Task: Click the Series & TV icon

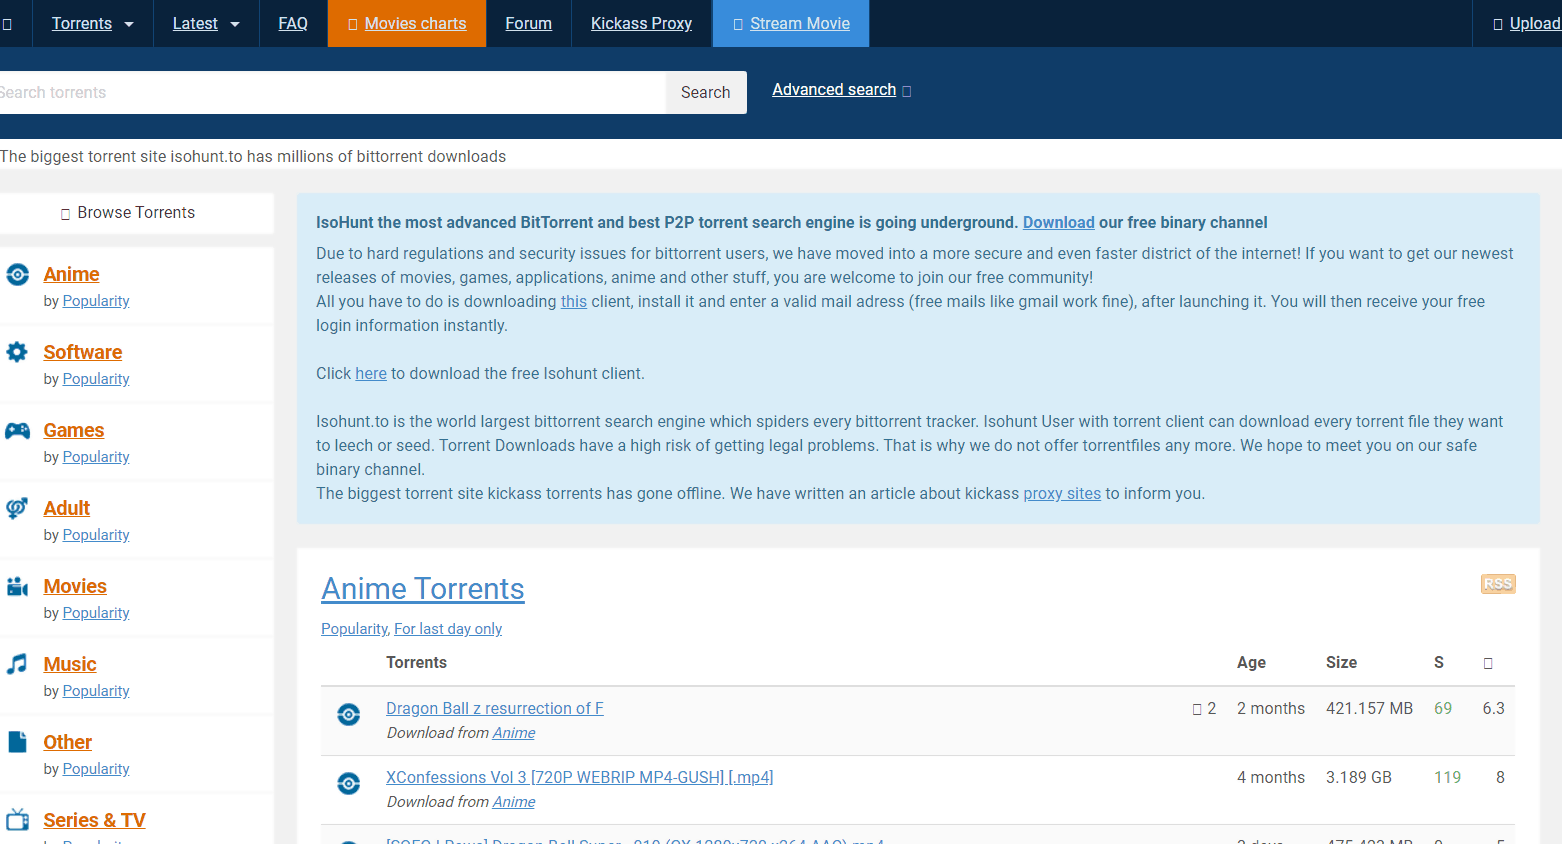Action: [x=17, y=820]
